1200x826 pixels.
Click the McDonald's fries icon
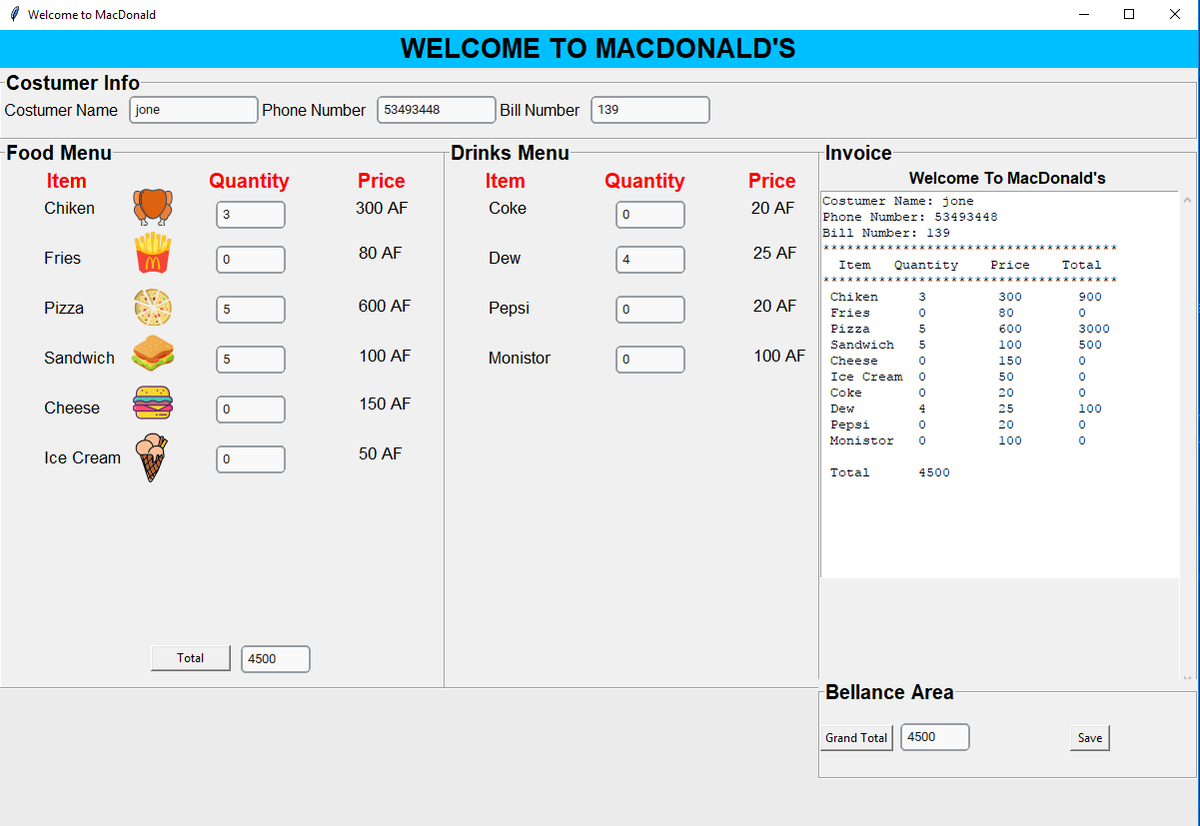point(153,253)
